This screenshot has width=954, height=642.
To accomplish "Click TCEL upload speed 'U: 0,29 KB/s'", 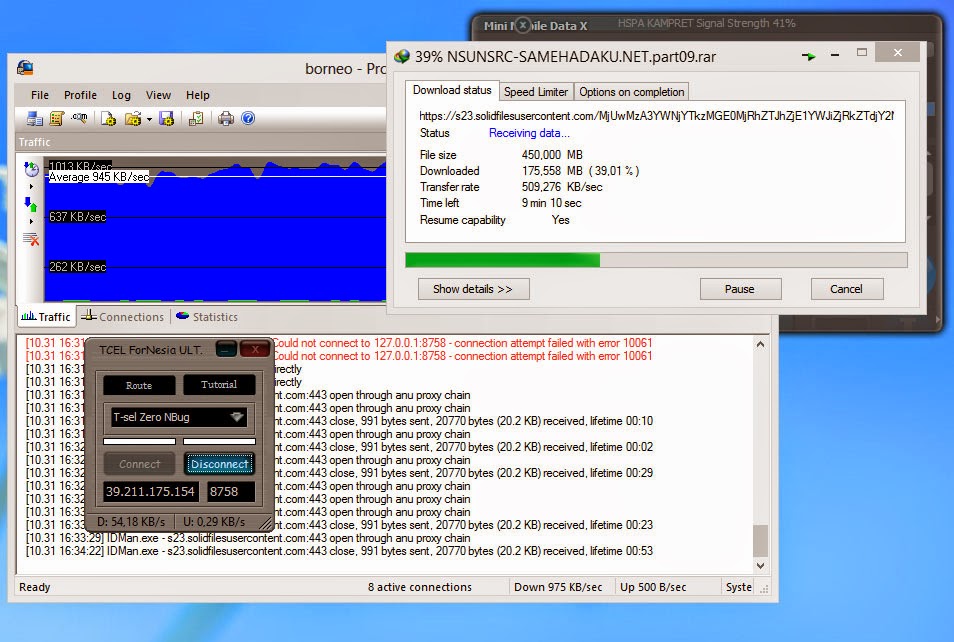I will pyautogui.click(x=214, y=522).
